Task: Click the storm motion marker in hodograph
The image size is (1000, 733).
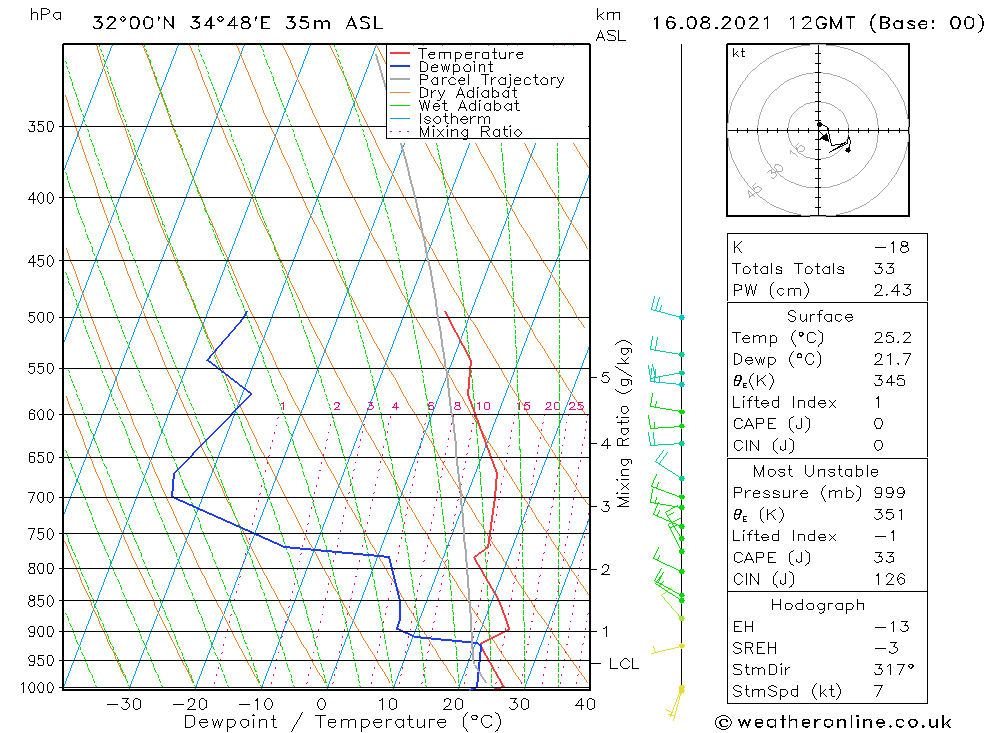Action: coord(825,138)
